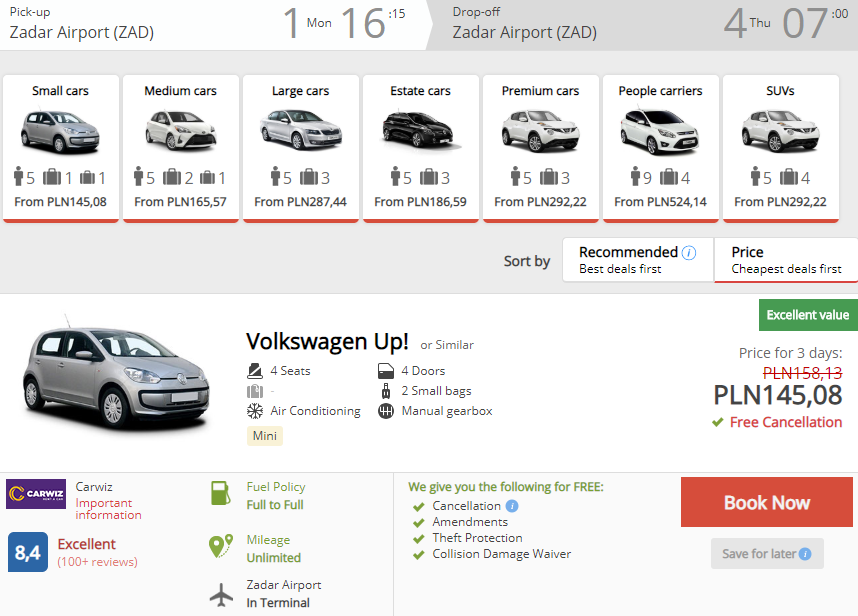Select the Medium cars category card
858x616 pixels.
[x=181, y=148]
